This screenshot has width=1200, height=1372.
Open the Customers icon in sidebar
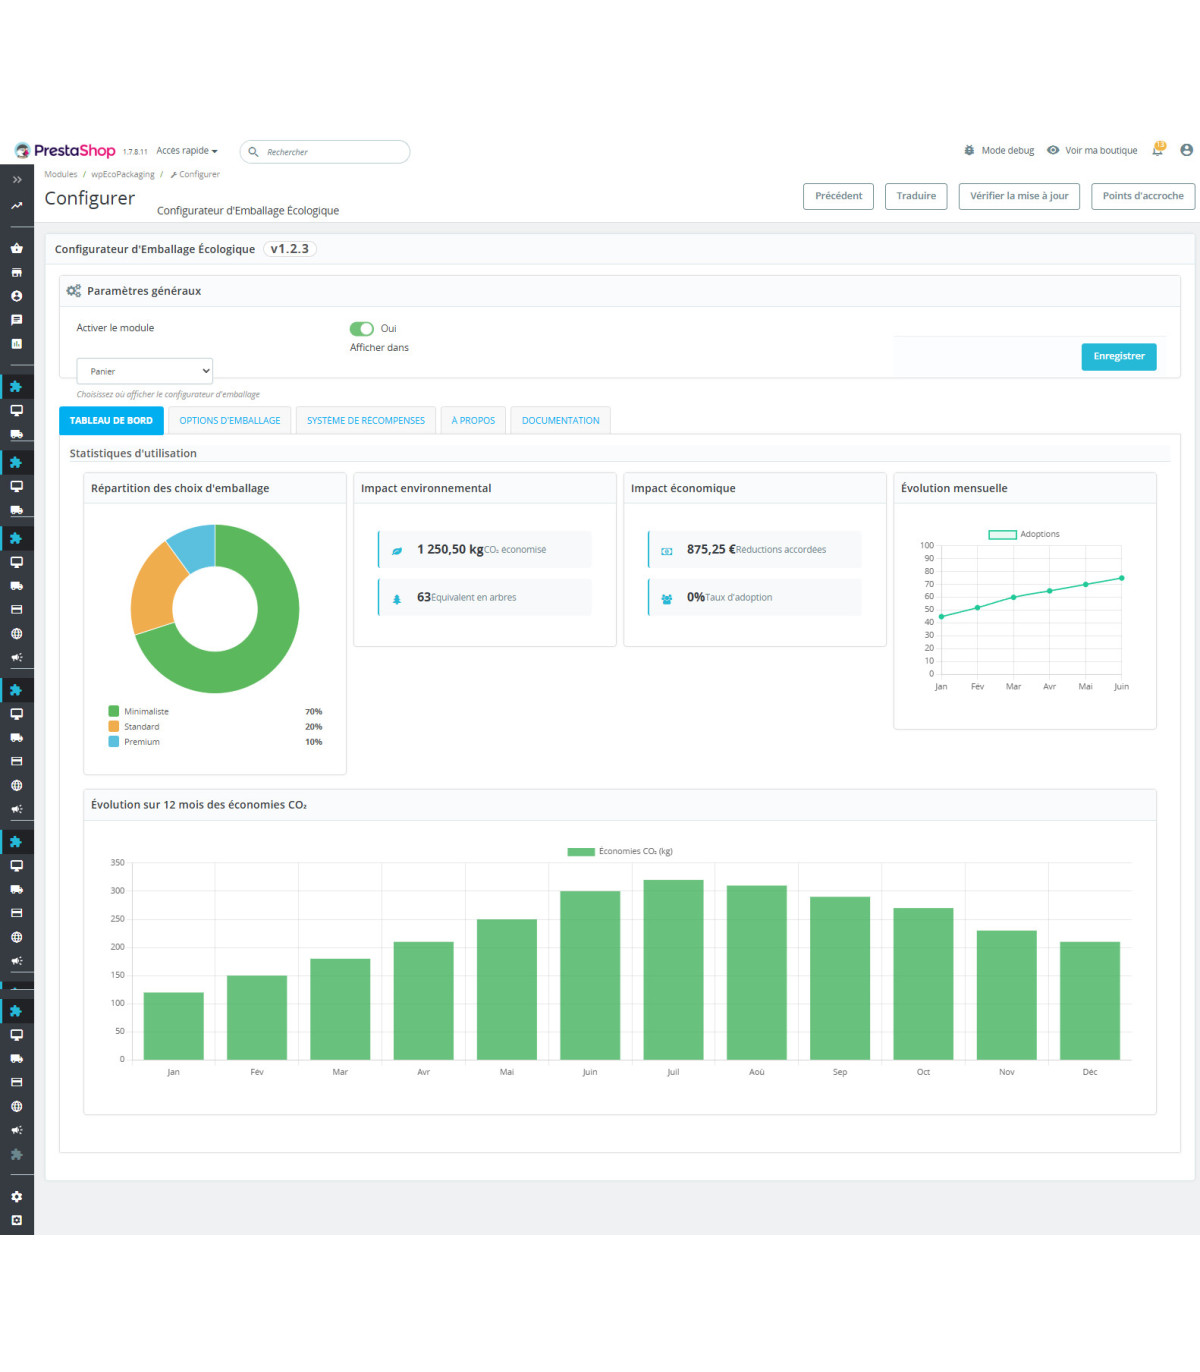click(x=16, y=296)
